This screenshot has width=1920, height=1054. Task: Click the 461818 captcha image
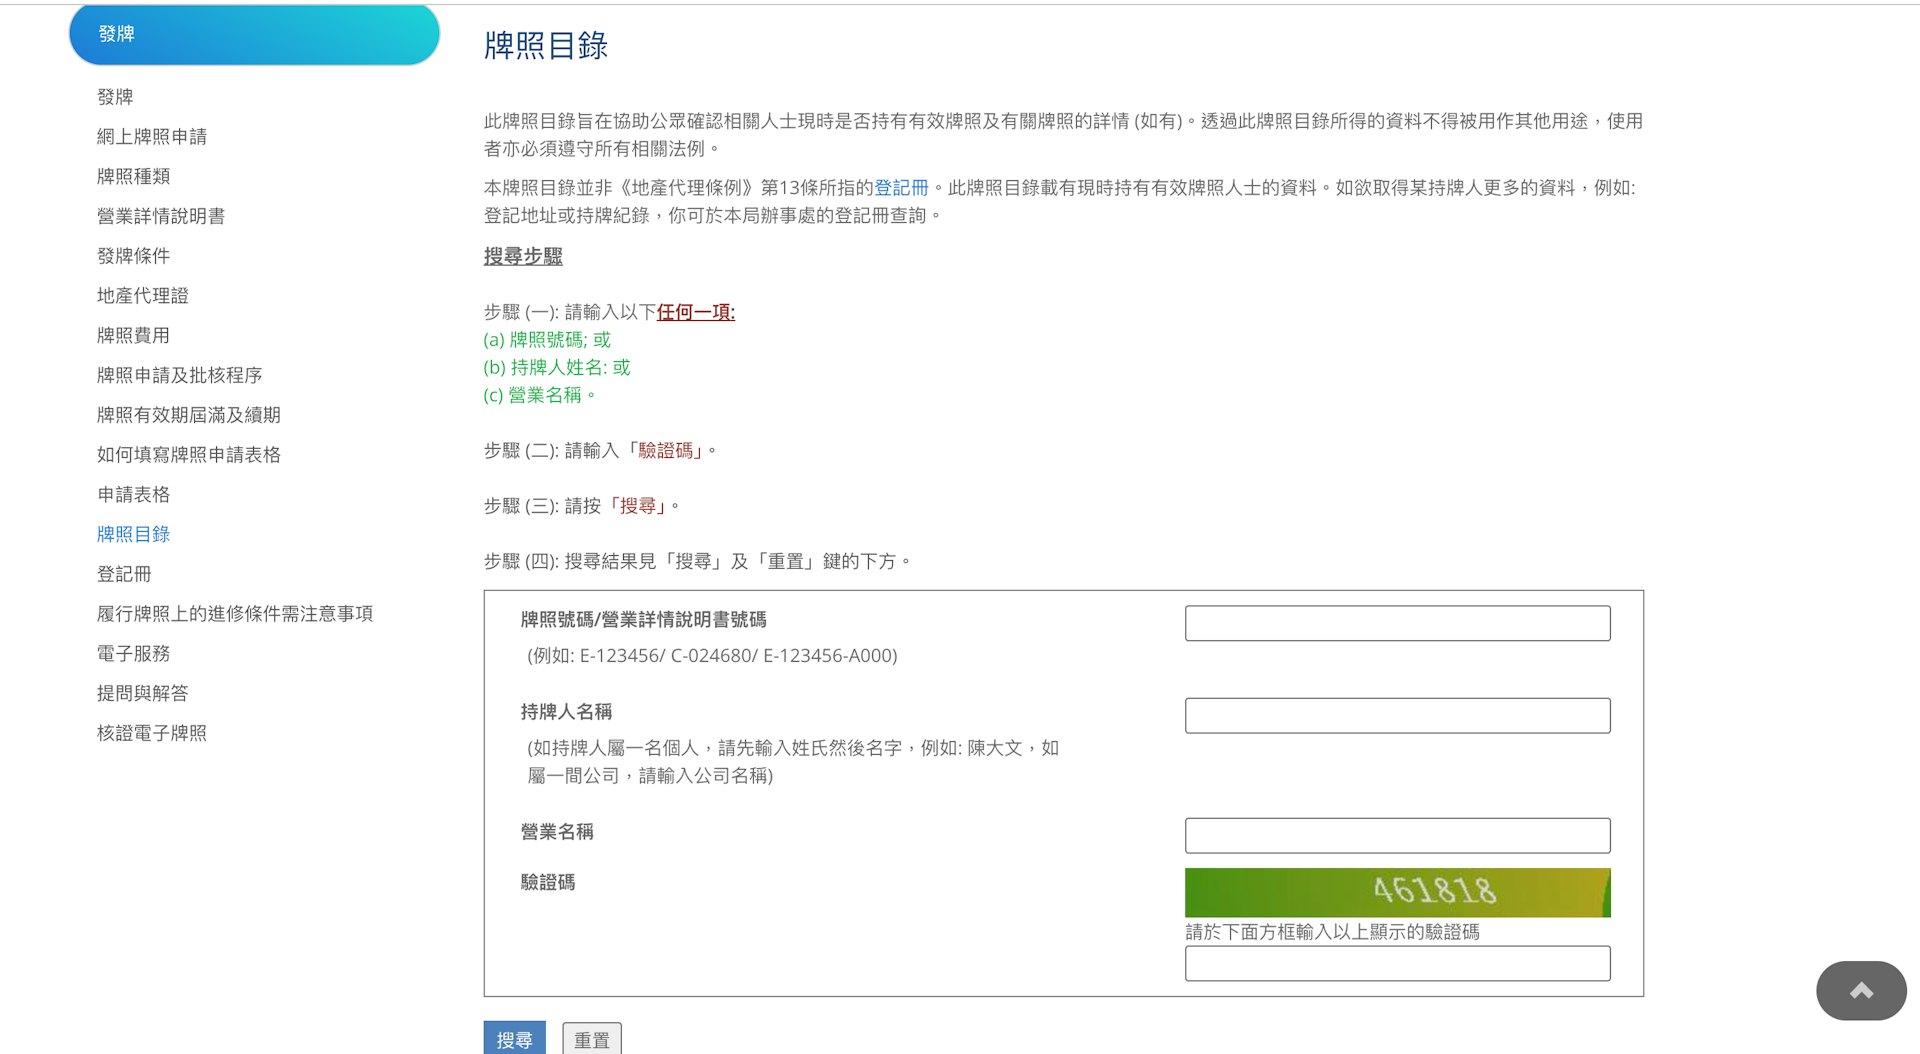click(x=1397, y=892)
